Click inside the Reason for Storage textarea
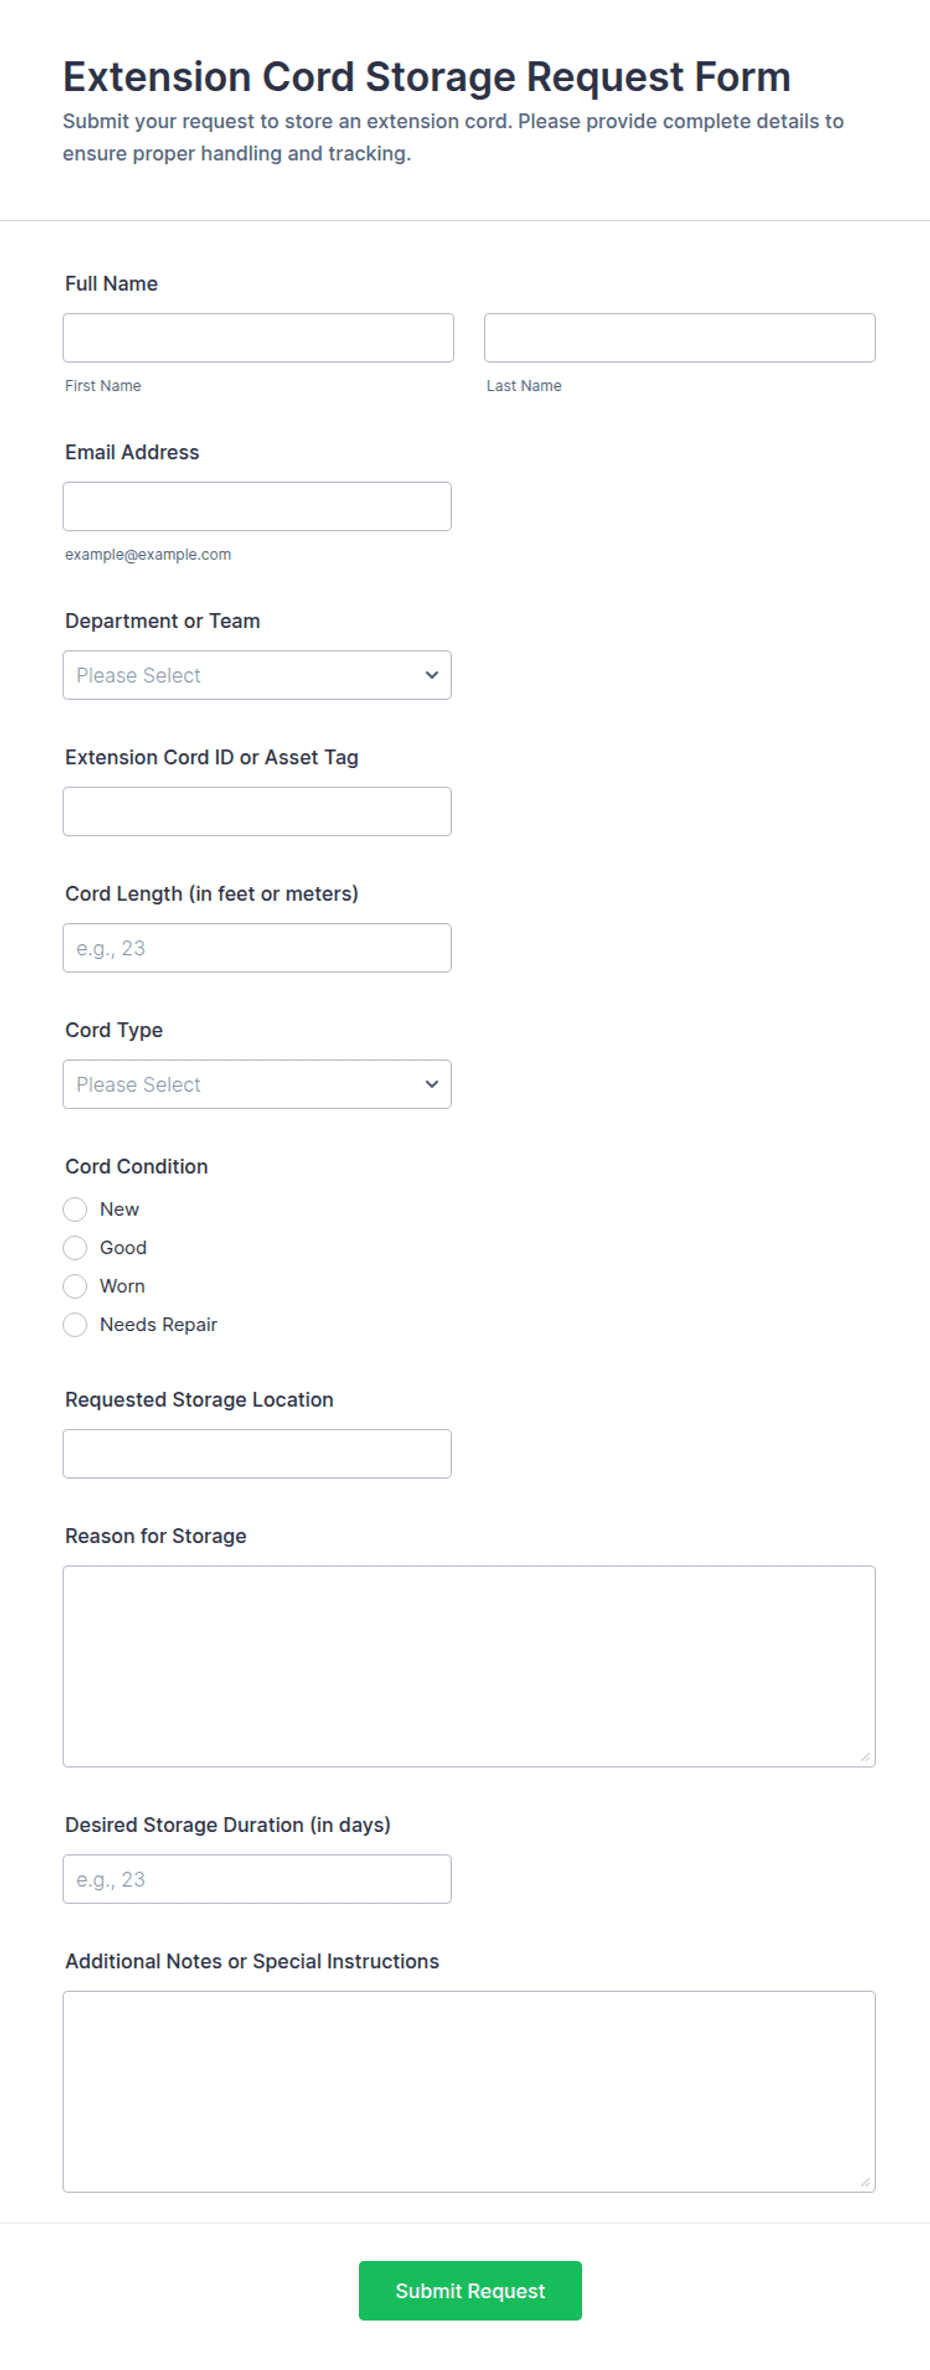The height and width of the screenshot is (2370, 930). (x=469, y=1666)
